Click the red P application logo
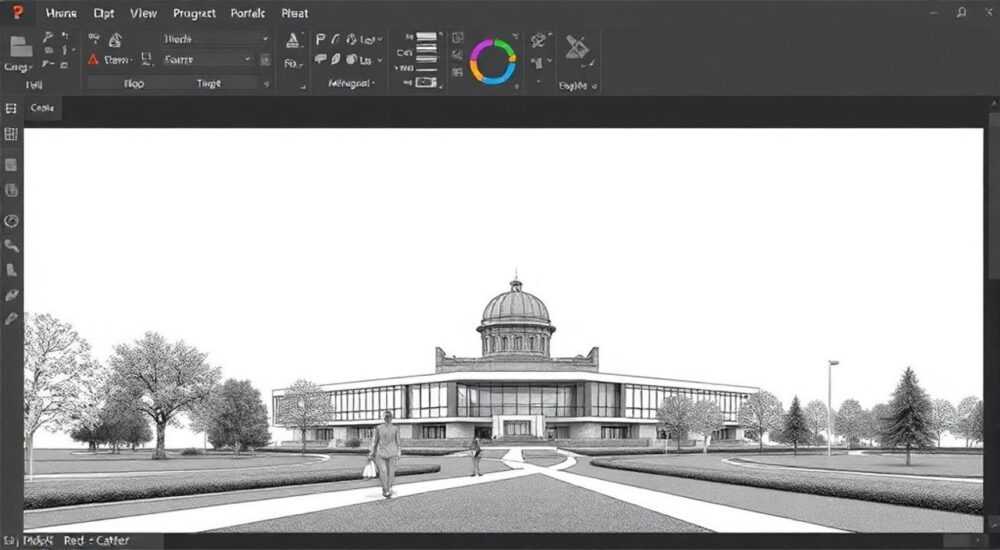1000x550 pixels. pos(17,11)
